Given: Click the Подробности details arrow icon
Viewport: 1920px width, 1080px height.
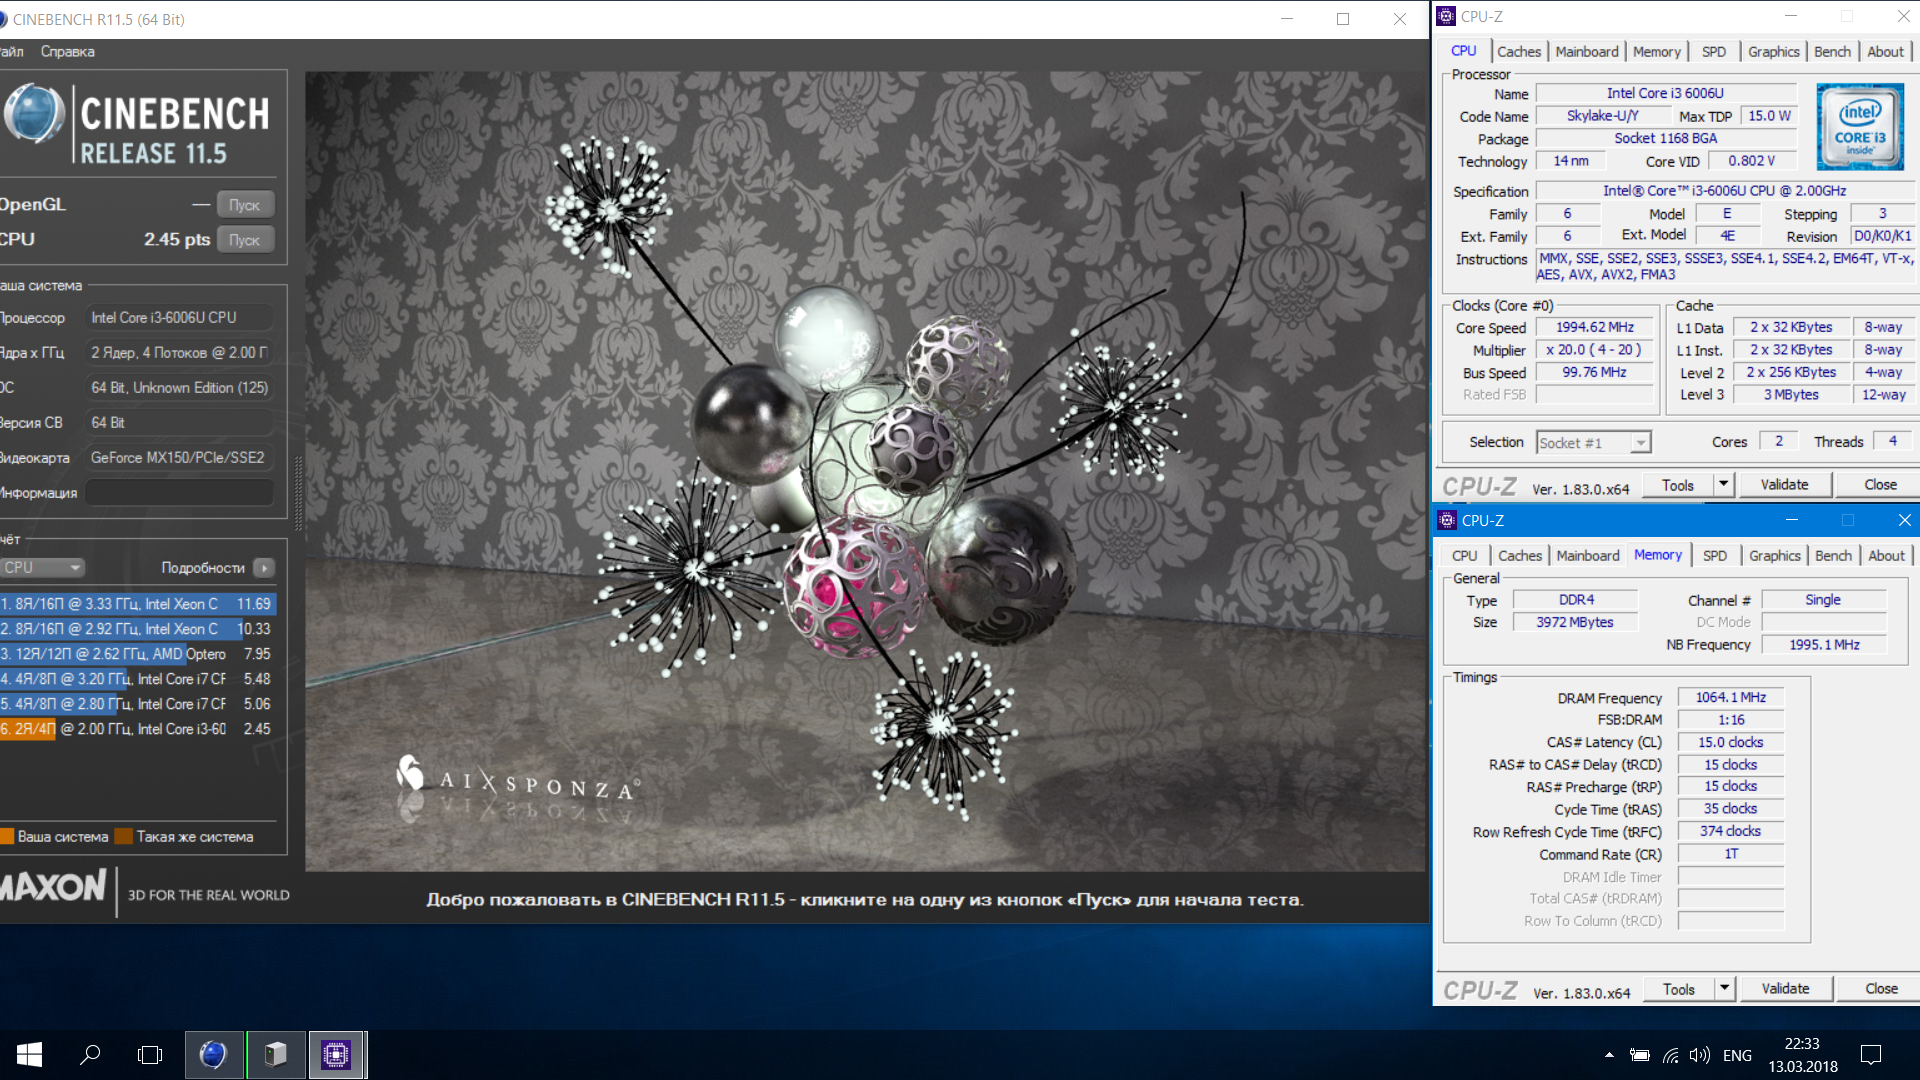Looking at the screenshot, I should (264, 568).
